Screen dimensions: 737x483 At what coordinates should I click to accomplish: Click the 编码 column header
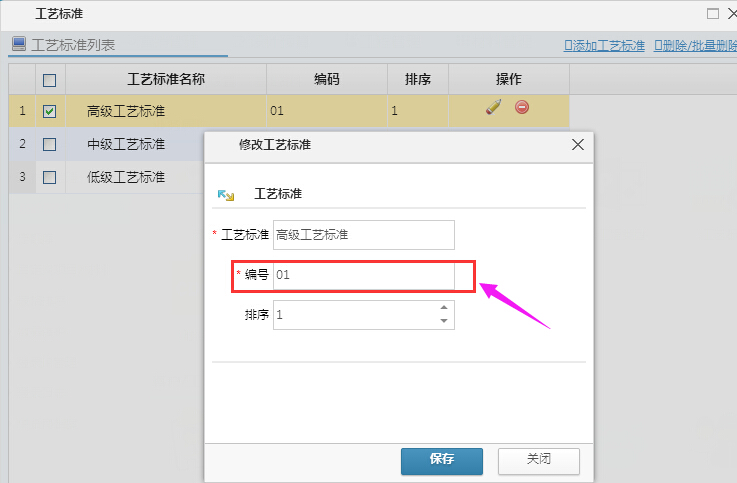coord(327,79)
